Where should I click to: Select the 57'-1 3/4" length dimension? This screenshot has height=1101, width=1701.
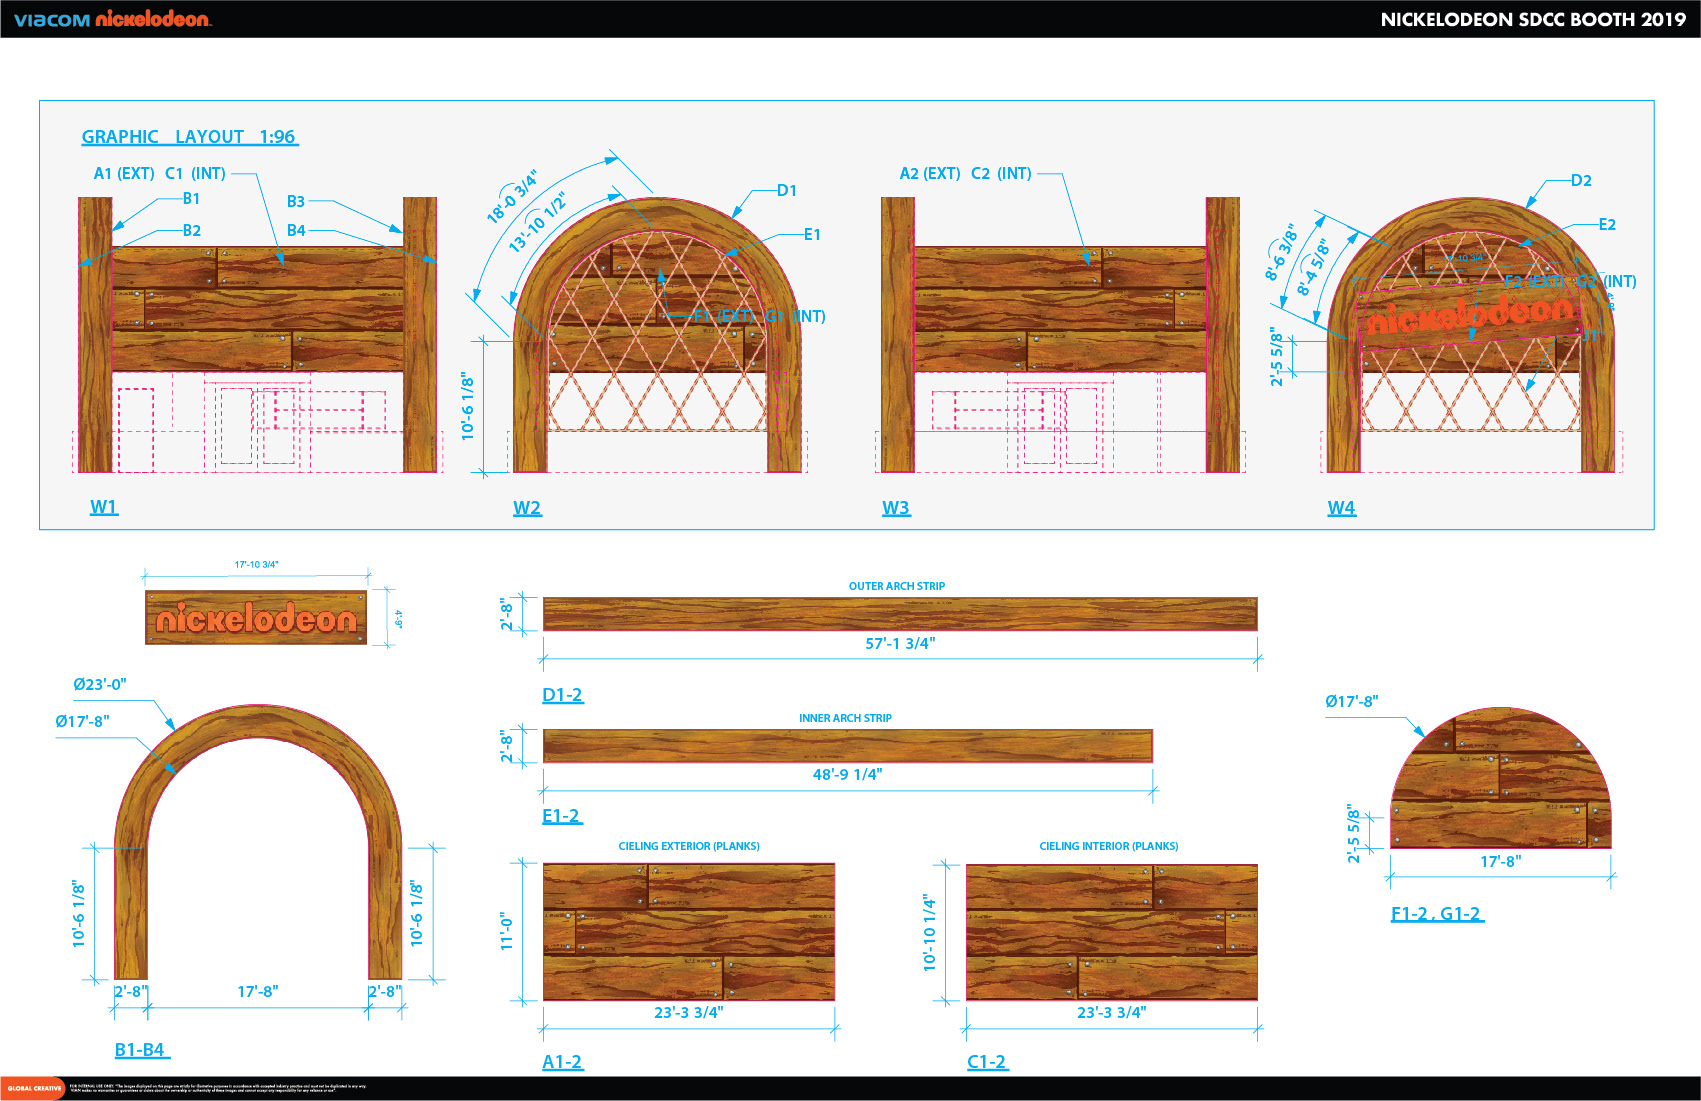900,644
